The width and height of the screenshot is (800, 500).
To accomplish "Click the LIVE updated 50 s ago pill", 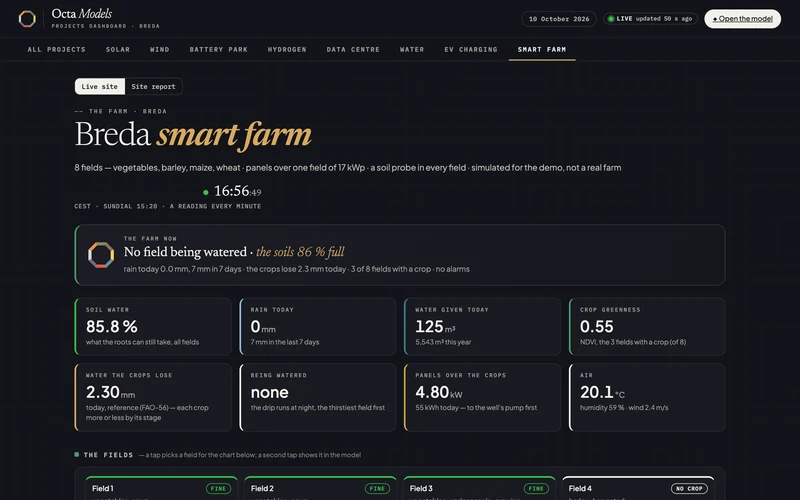I will 651,19.
